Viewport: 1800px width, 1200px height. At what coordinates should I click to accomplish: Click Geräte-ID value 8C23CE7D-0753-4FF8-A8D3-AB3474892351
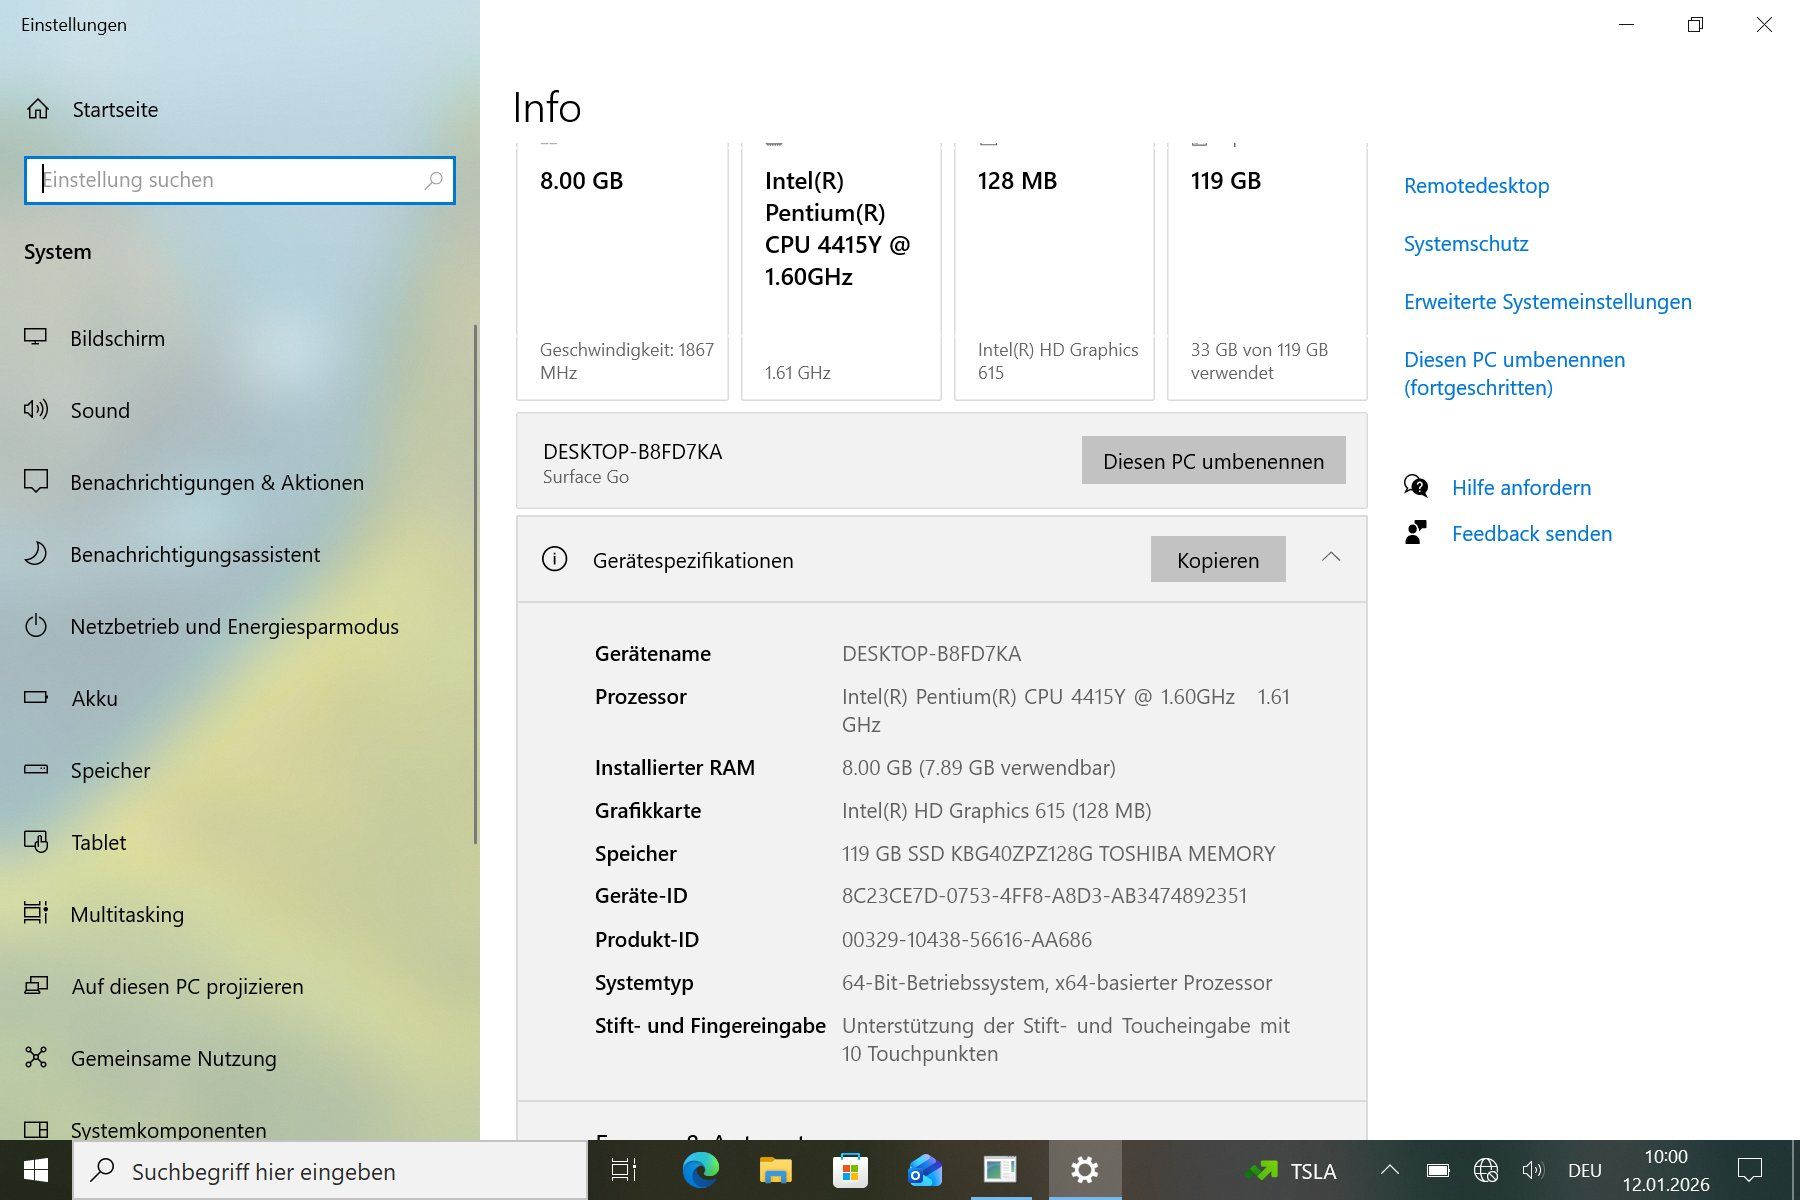tap(1044, 896)
